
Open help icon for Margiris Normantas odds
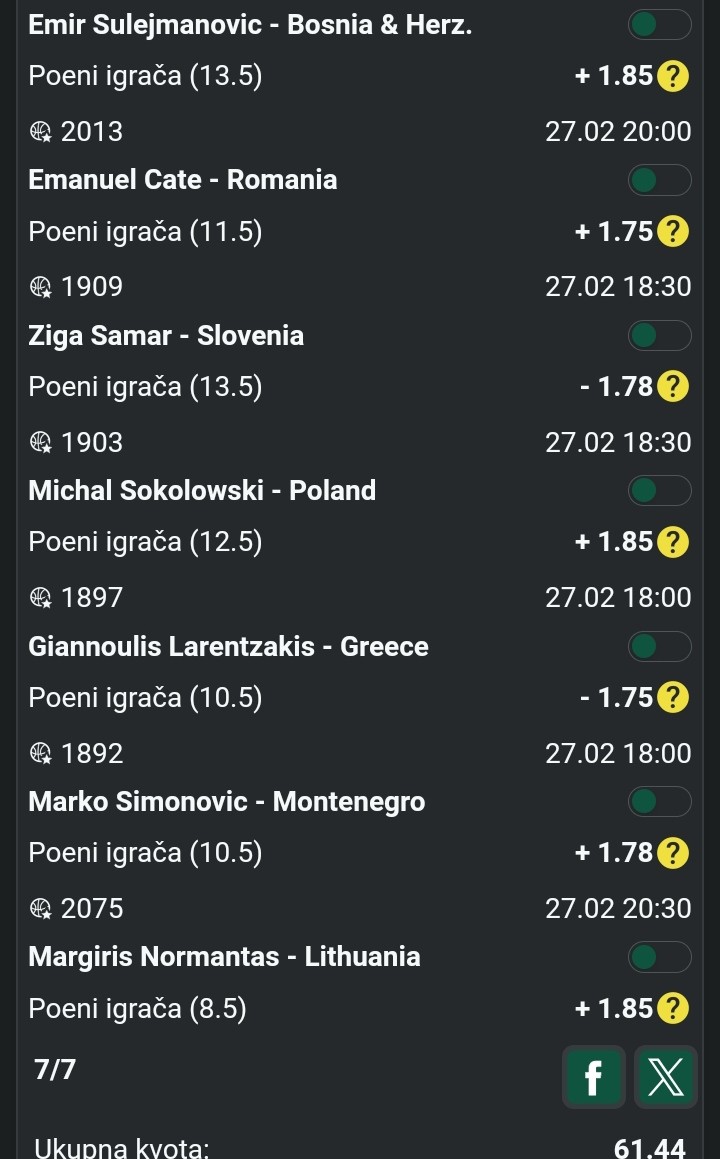[675, 1008]
